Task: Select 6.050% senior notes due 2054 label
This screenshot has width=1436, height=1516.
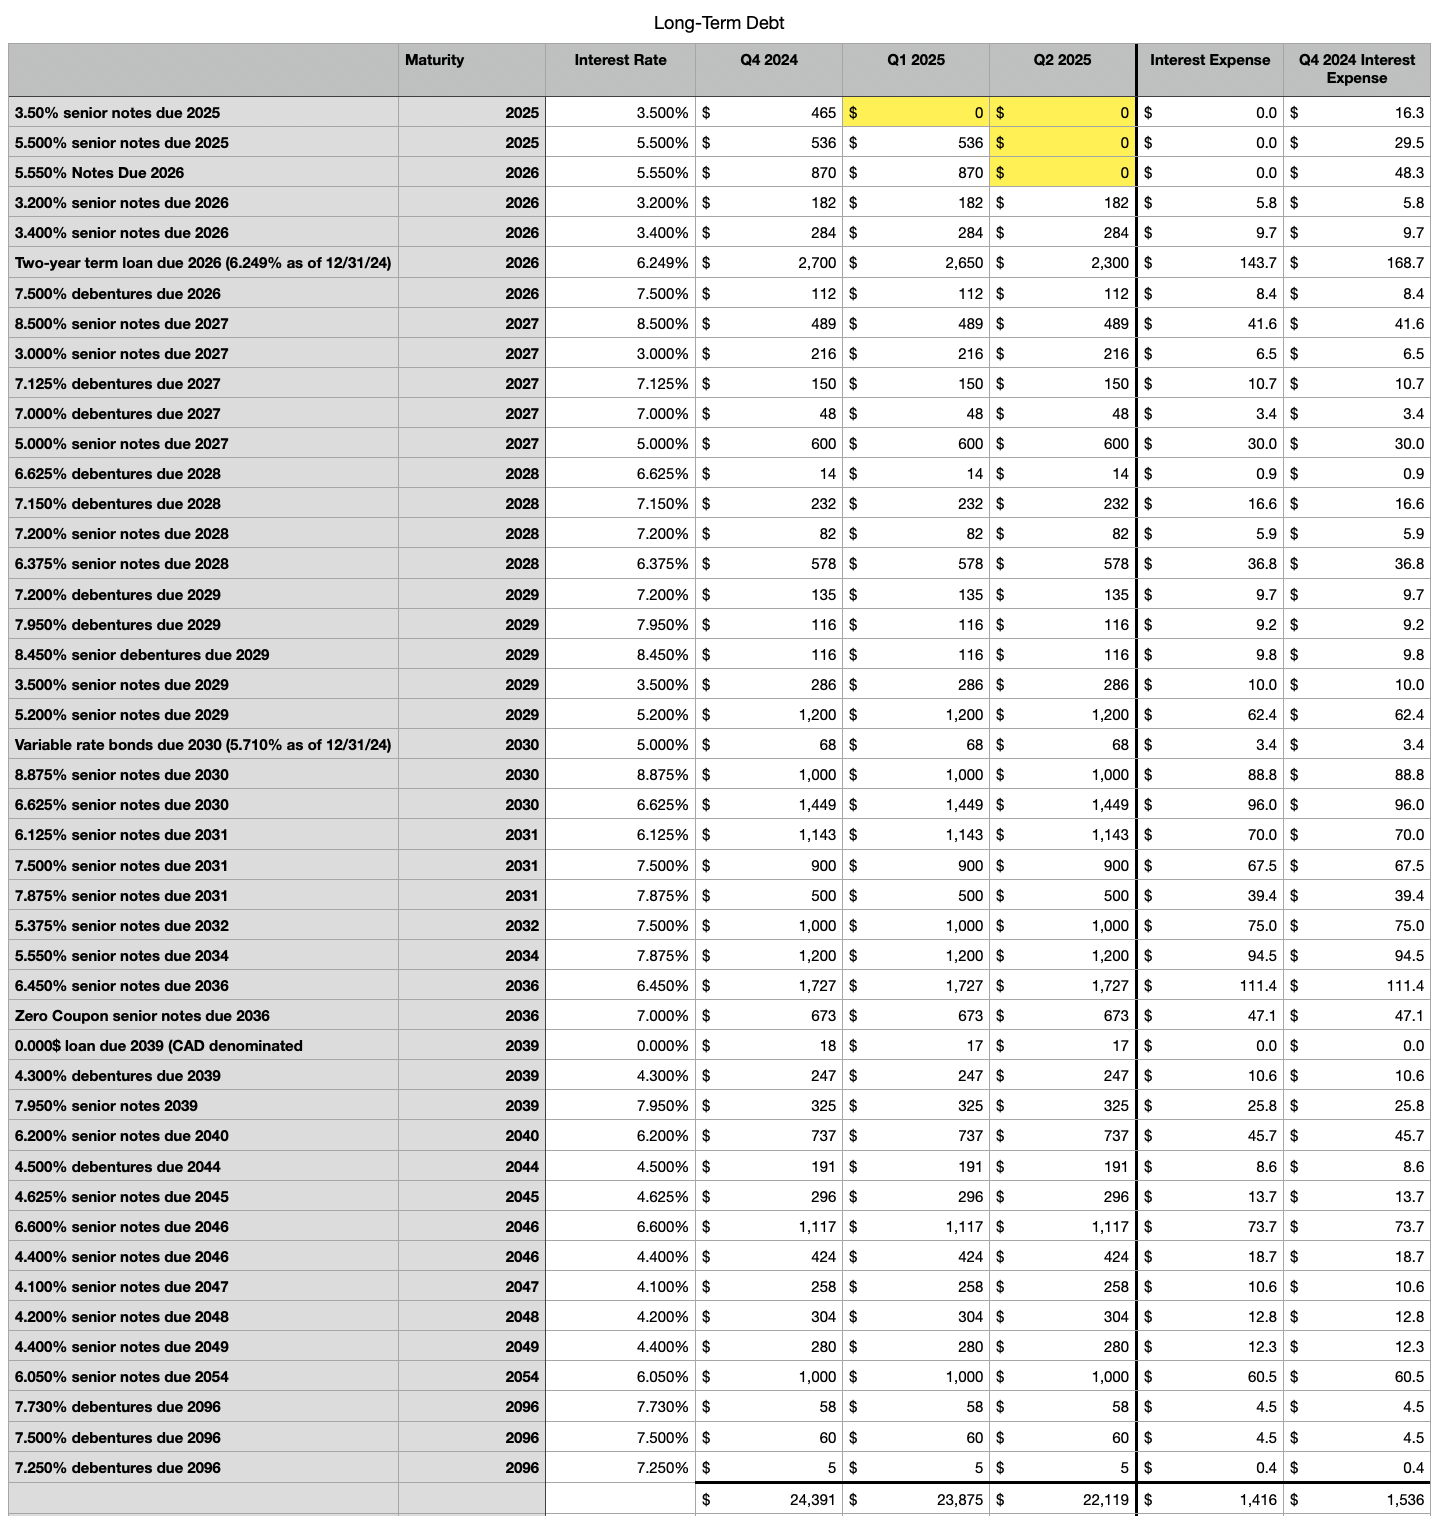Action: (121, 1377)
